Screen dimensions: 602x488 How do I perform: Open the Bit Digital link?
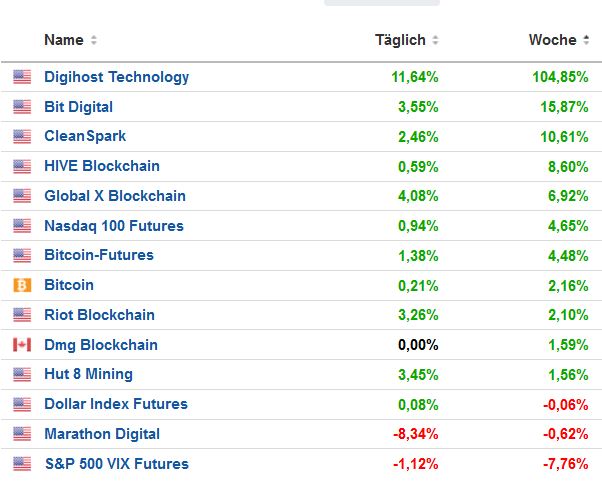[78, 107]
